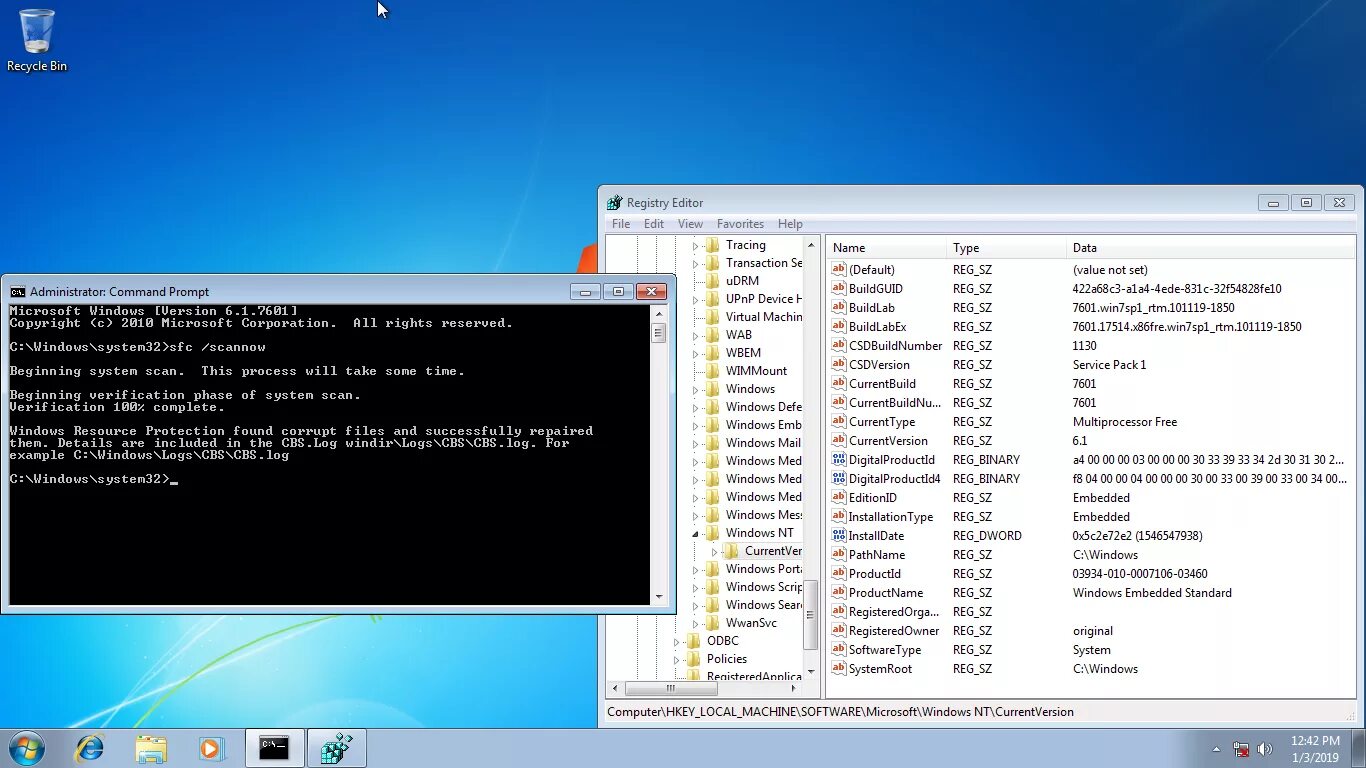This screenshot has width=1366, height=768.
Task: Expand the WwanSvc tree node
Action: pyautogui.click(x=696, y=624)
